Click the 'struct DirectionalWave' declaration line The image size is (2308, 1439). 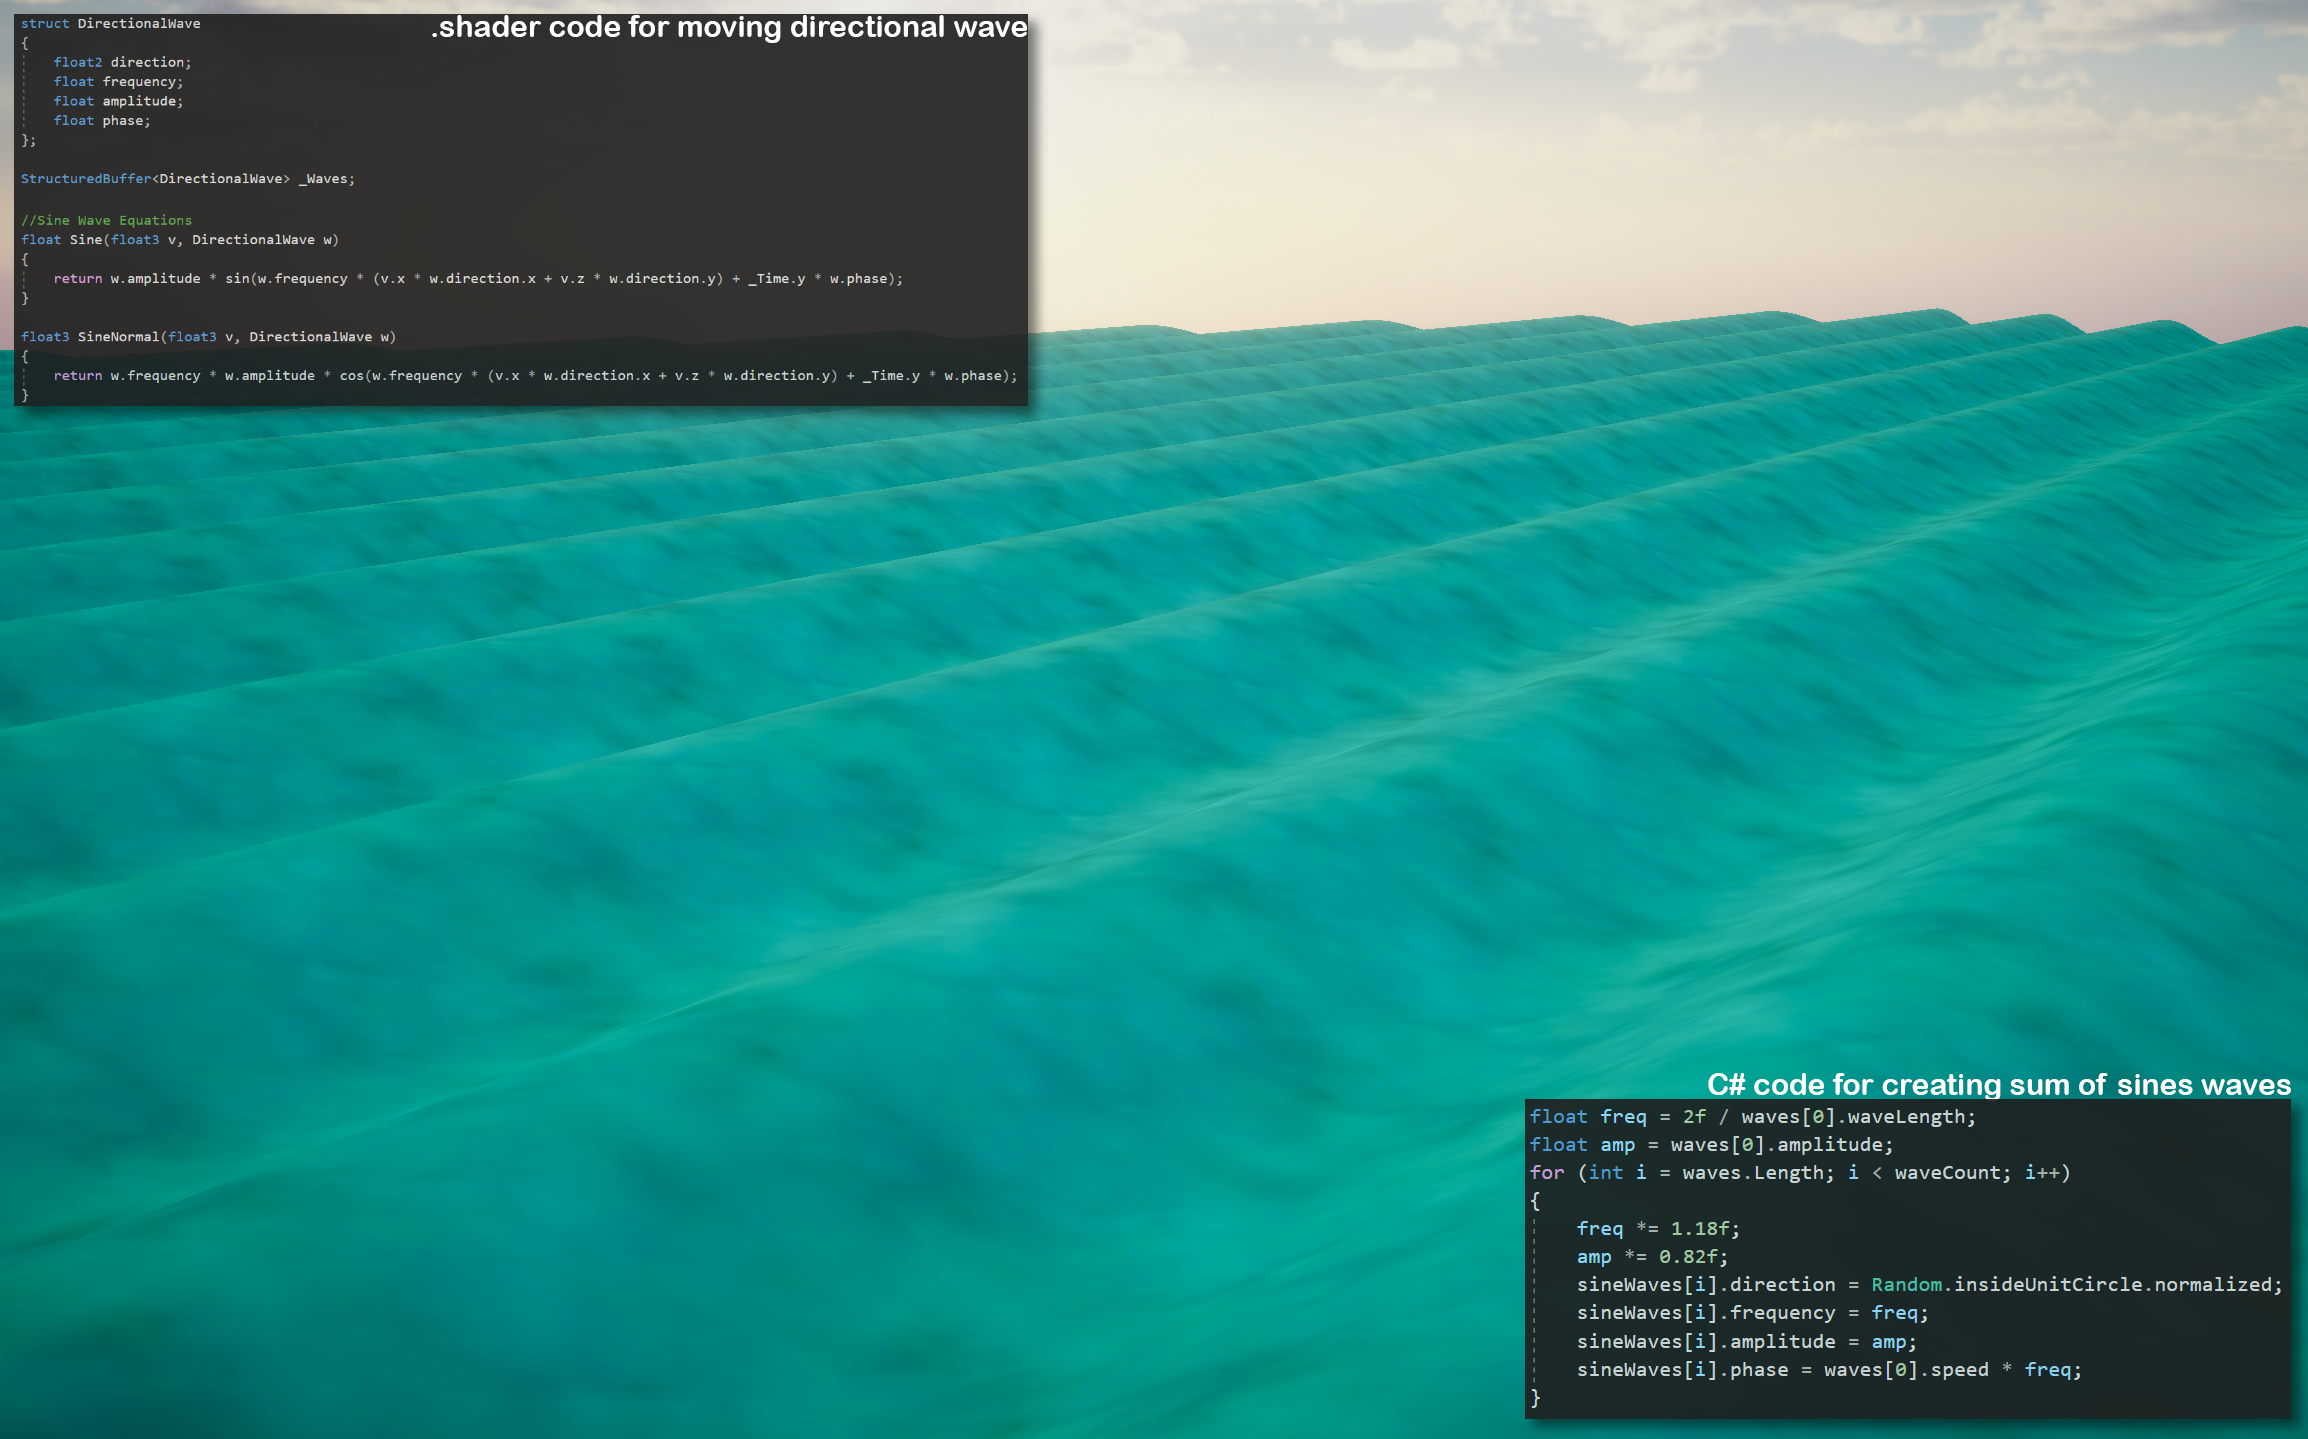click(x=110, y=23)
